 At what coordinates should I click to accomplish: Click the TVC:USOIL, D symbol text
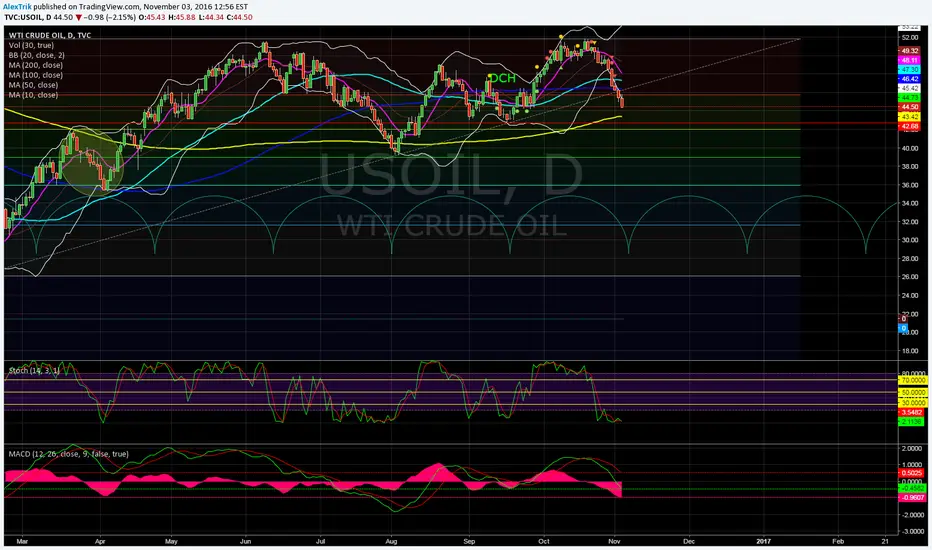coord(27,17)
